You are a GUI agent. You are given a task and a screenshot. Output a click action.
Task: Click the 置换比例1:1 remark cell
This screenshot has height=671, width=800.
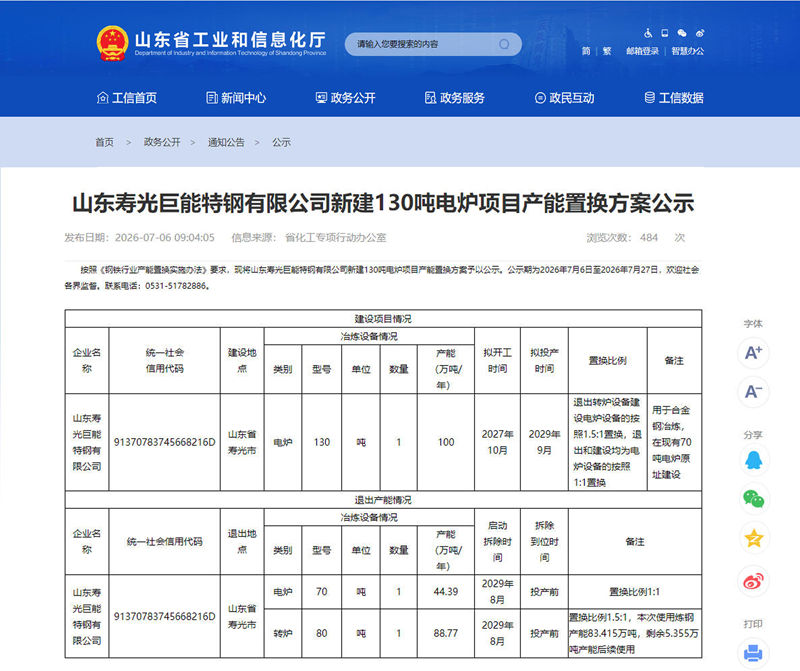point(635,592)
